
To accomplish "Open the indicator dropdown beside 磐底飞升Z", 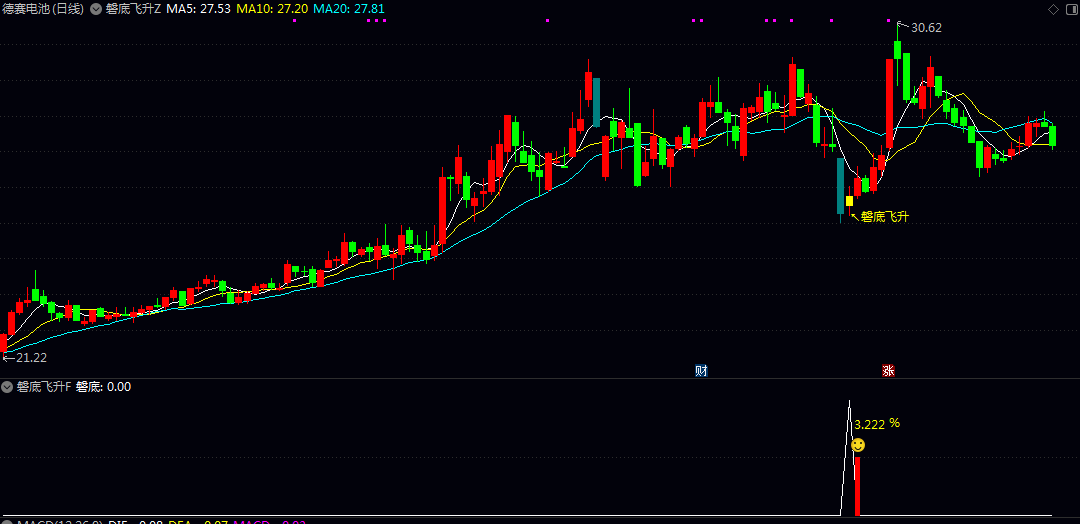I will point(95,9).
